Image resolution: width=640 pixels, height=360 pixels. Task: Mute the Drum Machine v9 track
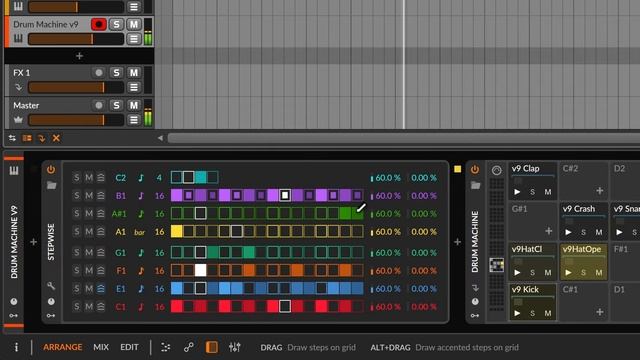(133, 24)
